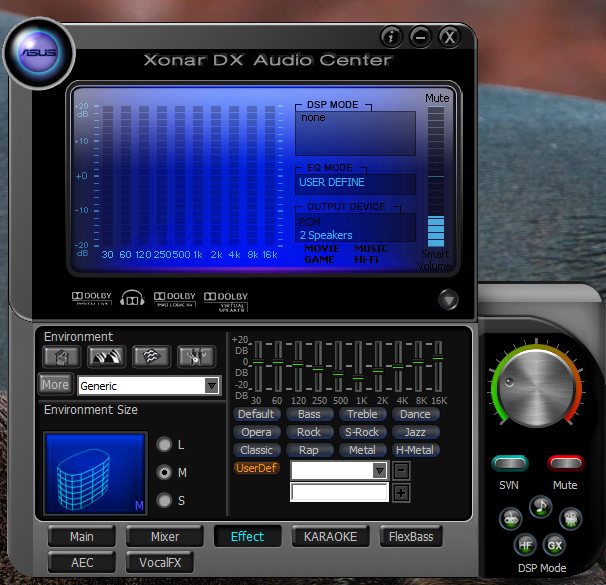Switch to the KARAOKE tab
Screen dimensions: 606x585
tap(330, 536)
